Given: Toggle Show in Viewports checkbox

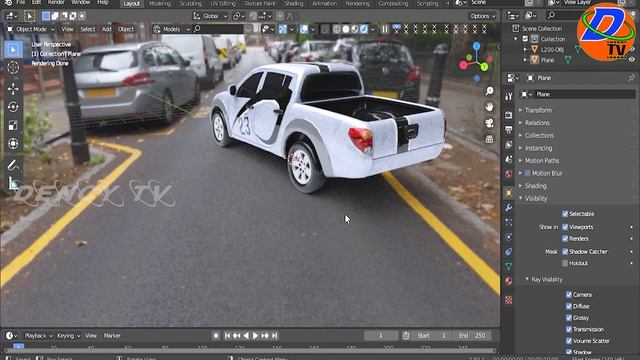Looking at the screenshot, I should (565, 227).
